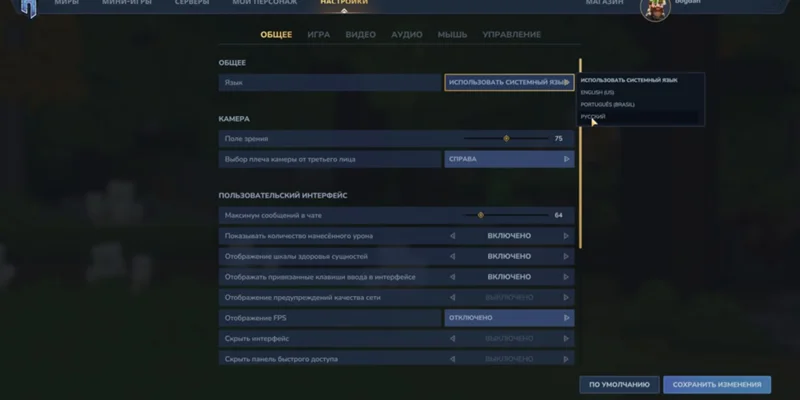Click the ПОЛЬЗОВАТЕЛЬСКИЙ ИНТЕРФЕЙС section heading
Viewport: 800px width, 400px height.
tap(283, 195)
